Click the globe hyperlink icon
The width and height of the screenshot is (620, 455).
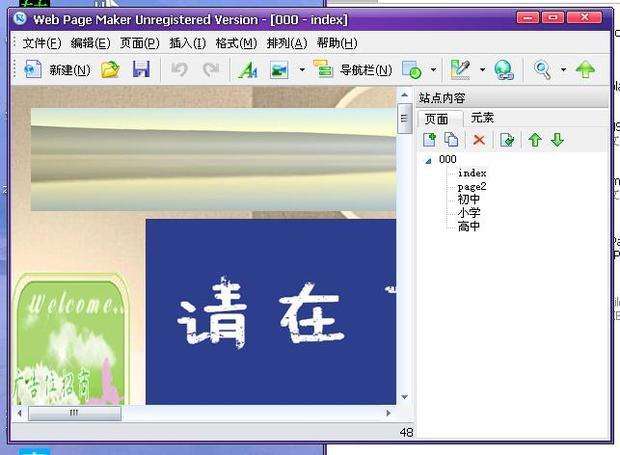504,70
